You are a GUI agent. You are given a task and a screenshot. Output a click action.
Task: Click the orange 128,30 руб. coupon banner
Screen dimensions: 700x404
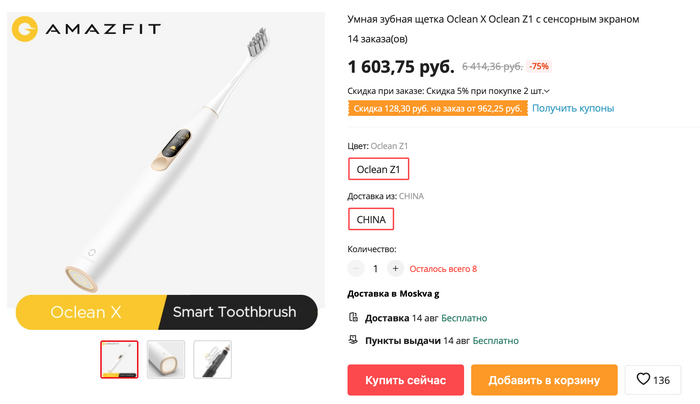(436, 108)
